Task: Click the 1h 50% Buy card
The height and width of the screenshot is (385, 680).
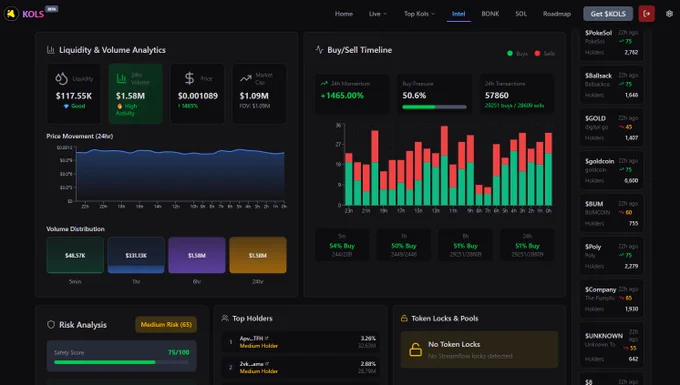Action: tap(404, 245)
